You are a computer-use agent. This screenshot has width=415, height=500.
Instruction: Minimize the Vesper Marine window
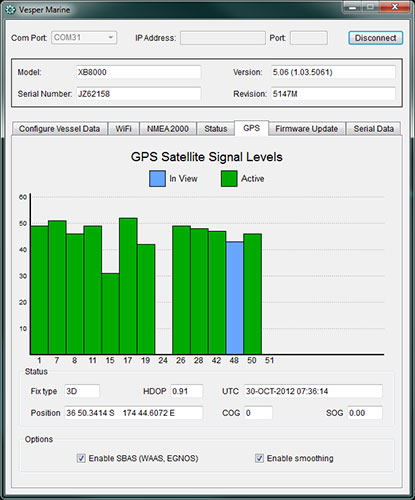(353, 7)
